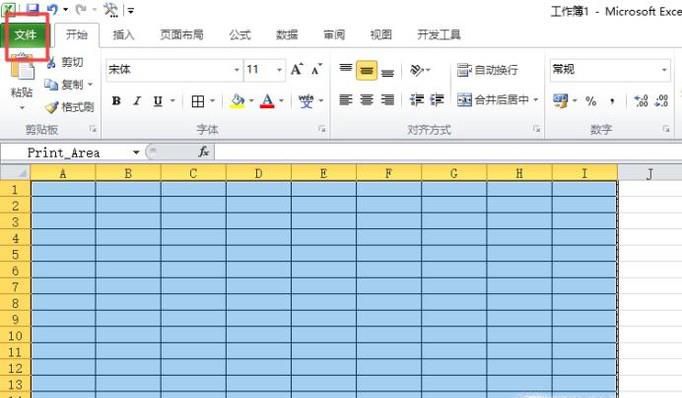Toggle middle vertical alignment
Screen dimensions: 682x398
(367, 70)
